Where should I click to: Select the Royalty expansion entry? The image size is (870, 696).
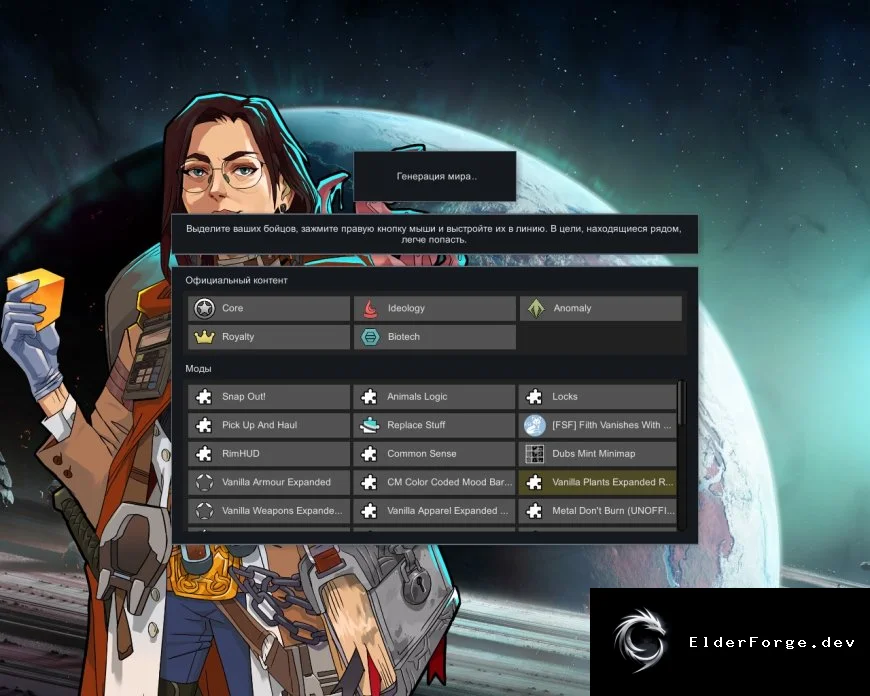269,337
